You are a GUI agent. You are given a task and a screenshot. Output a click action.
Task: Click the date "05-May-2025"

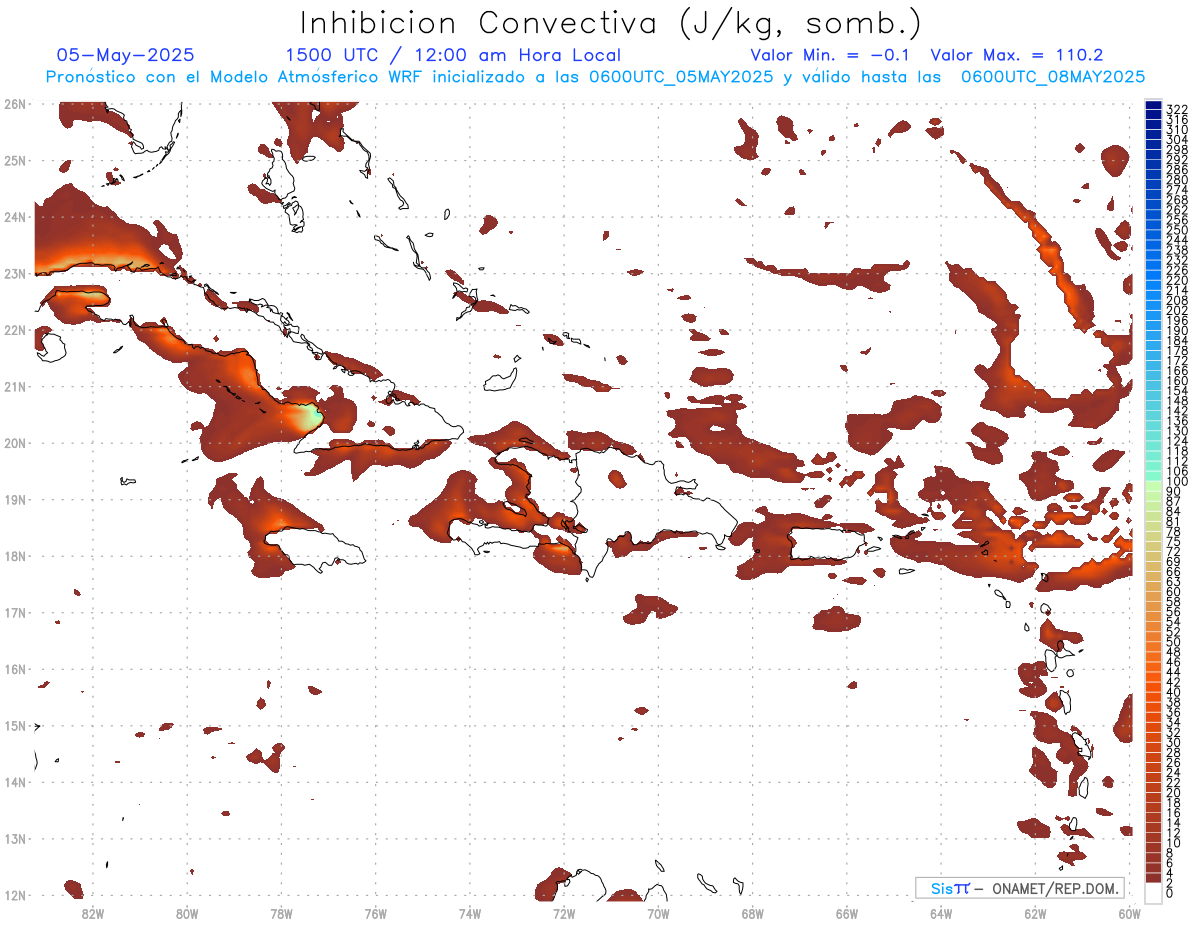[x=126, y=56]
